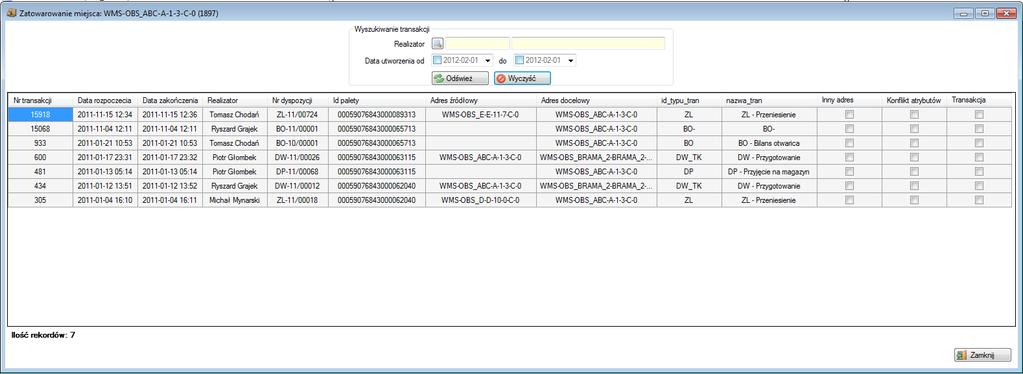The height and width of the screenshot is (374, 1023).
Task: Select transaction number cell 933
Action: (x=40, y=143)
